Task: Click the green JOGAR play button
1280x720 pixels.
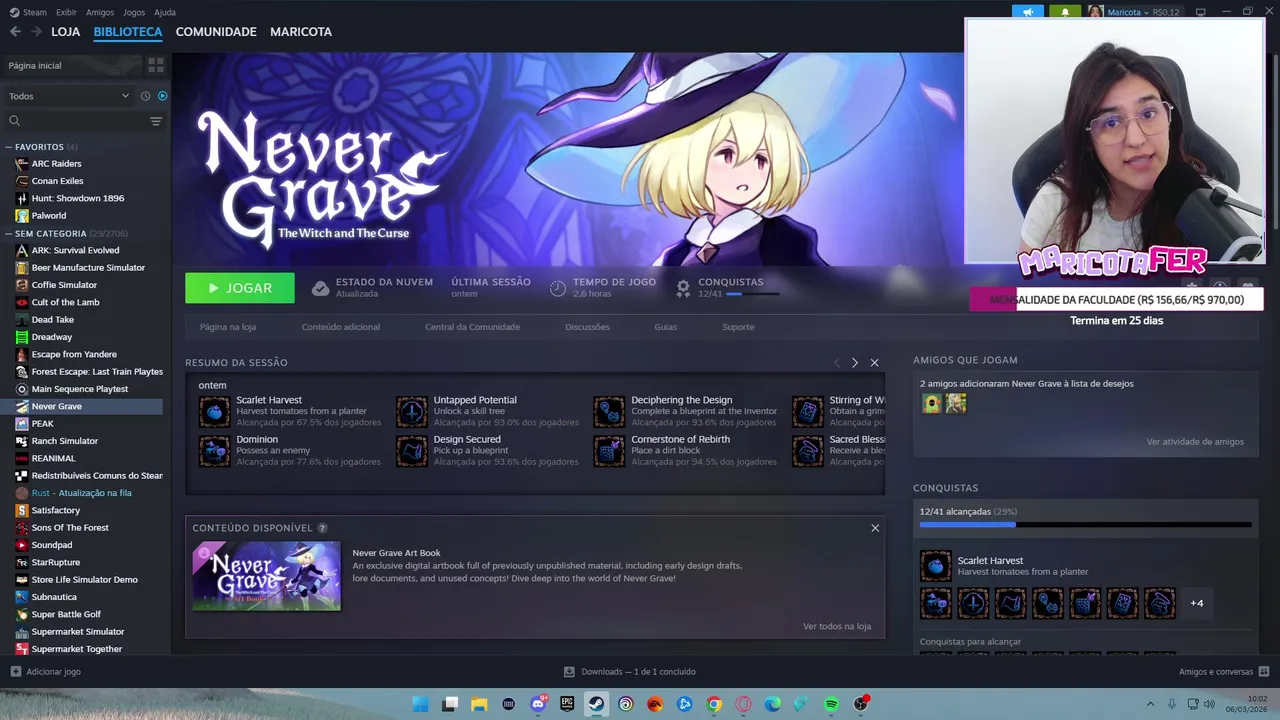Action: coord(240,288)
